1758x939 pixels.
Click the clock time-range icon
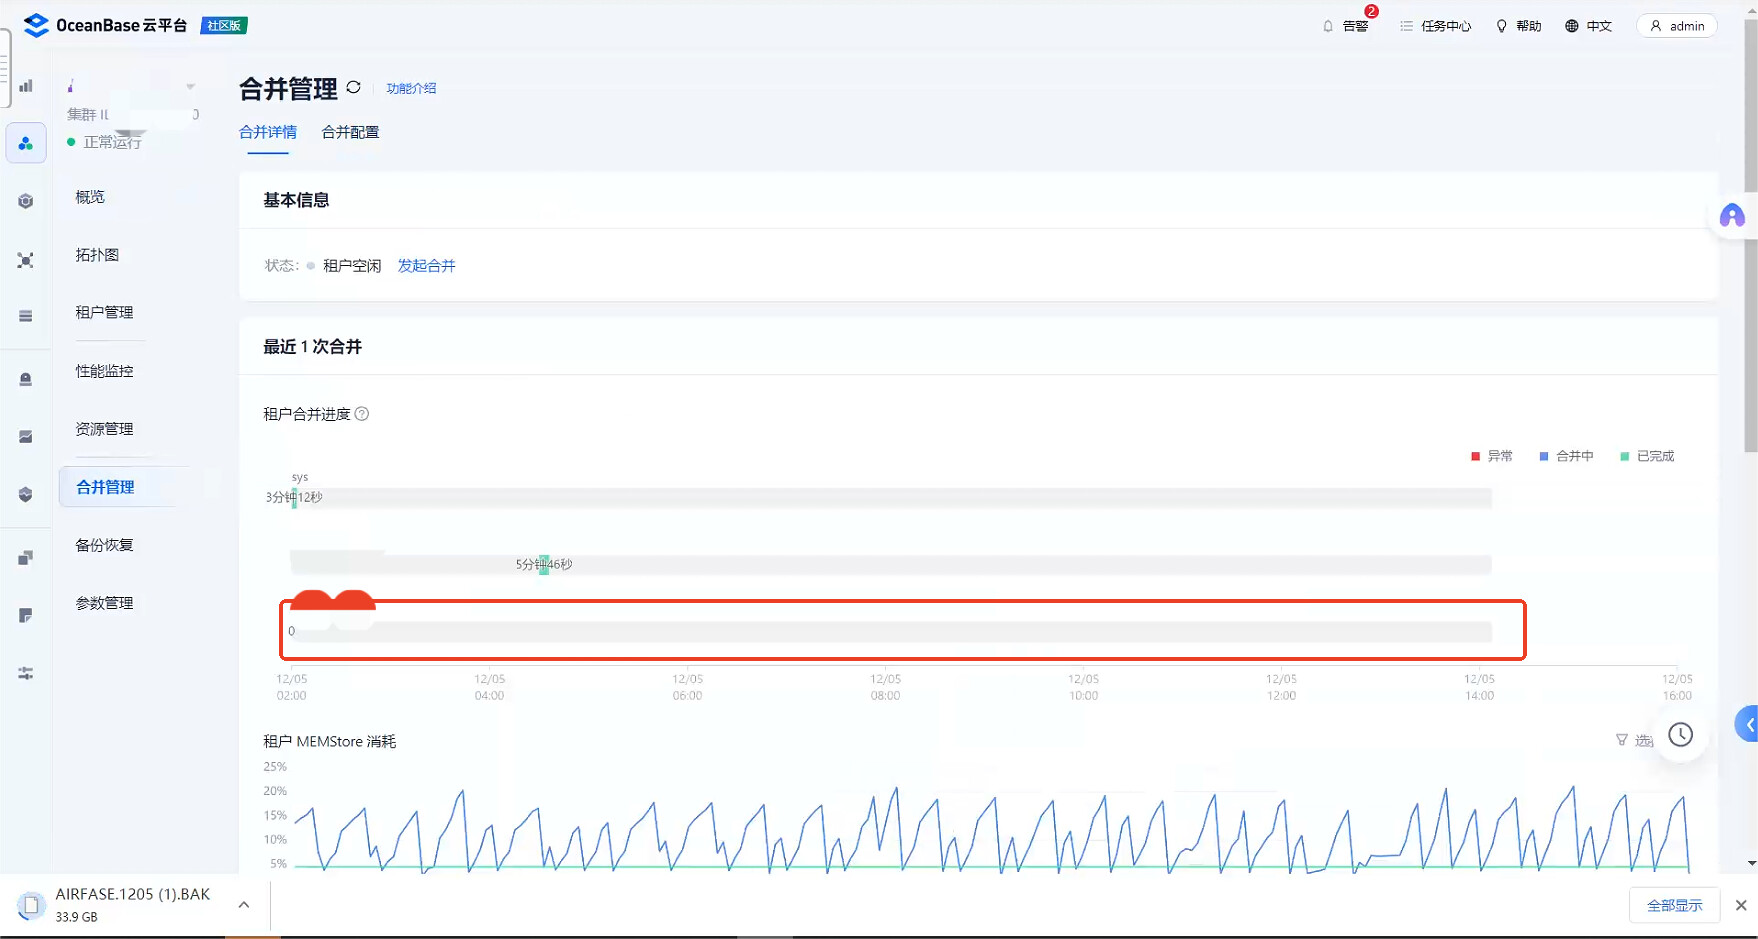[x=1681, y=735]
